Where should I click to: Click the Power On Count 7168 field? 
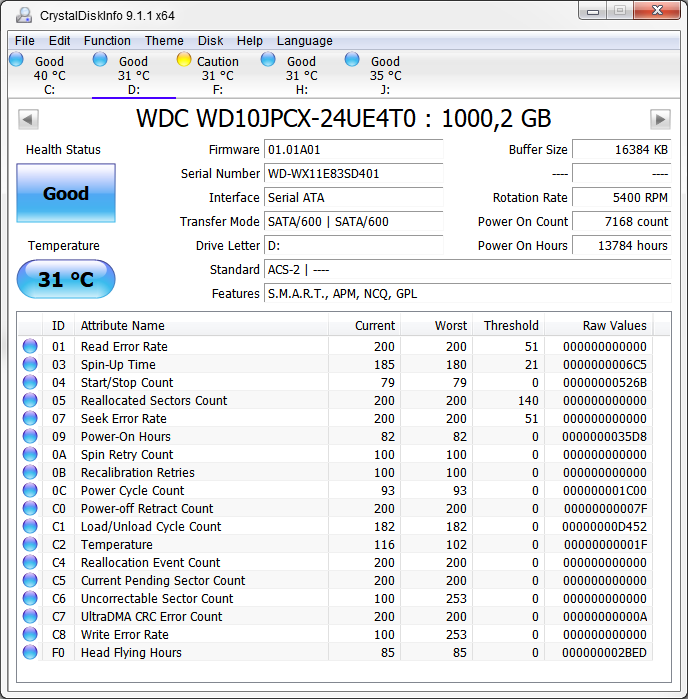(x=622, y=222)
